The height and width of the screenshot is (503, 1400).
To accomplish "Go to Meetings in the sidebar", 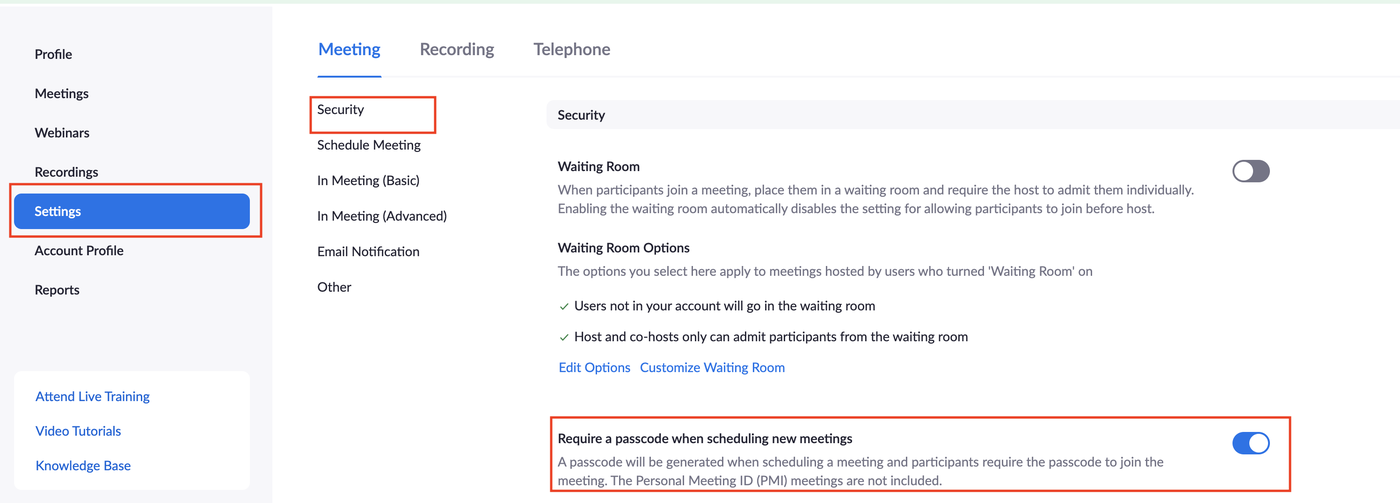I will pyautogui.click(x=62, y=93).
